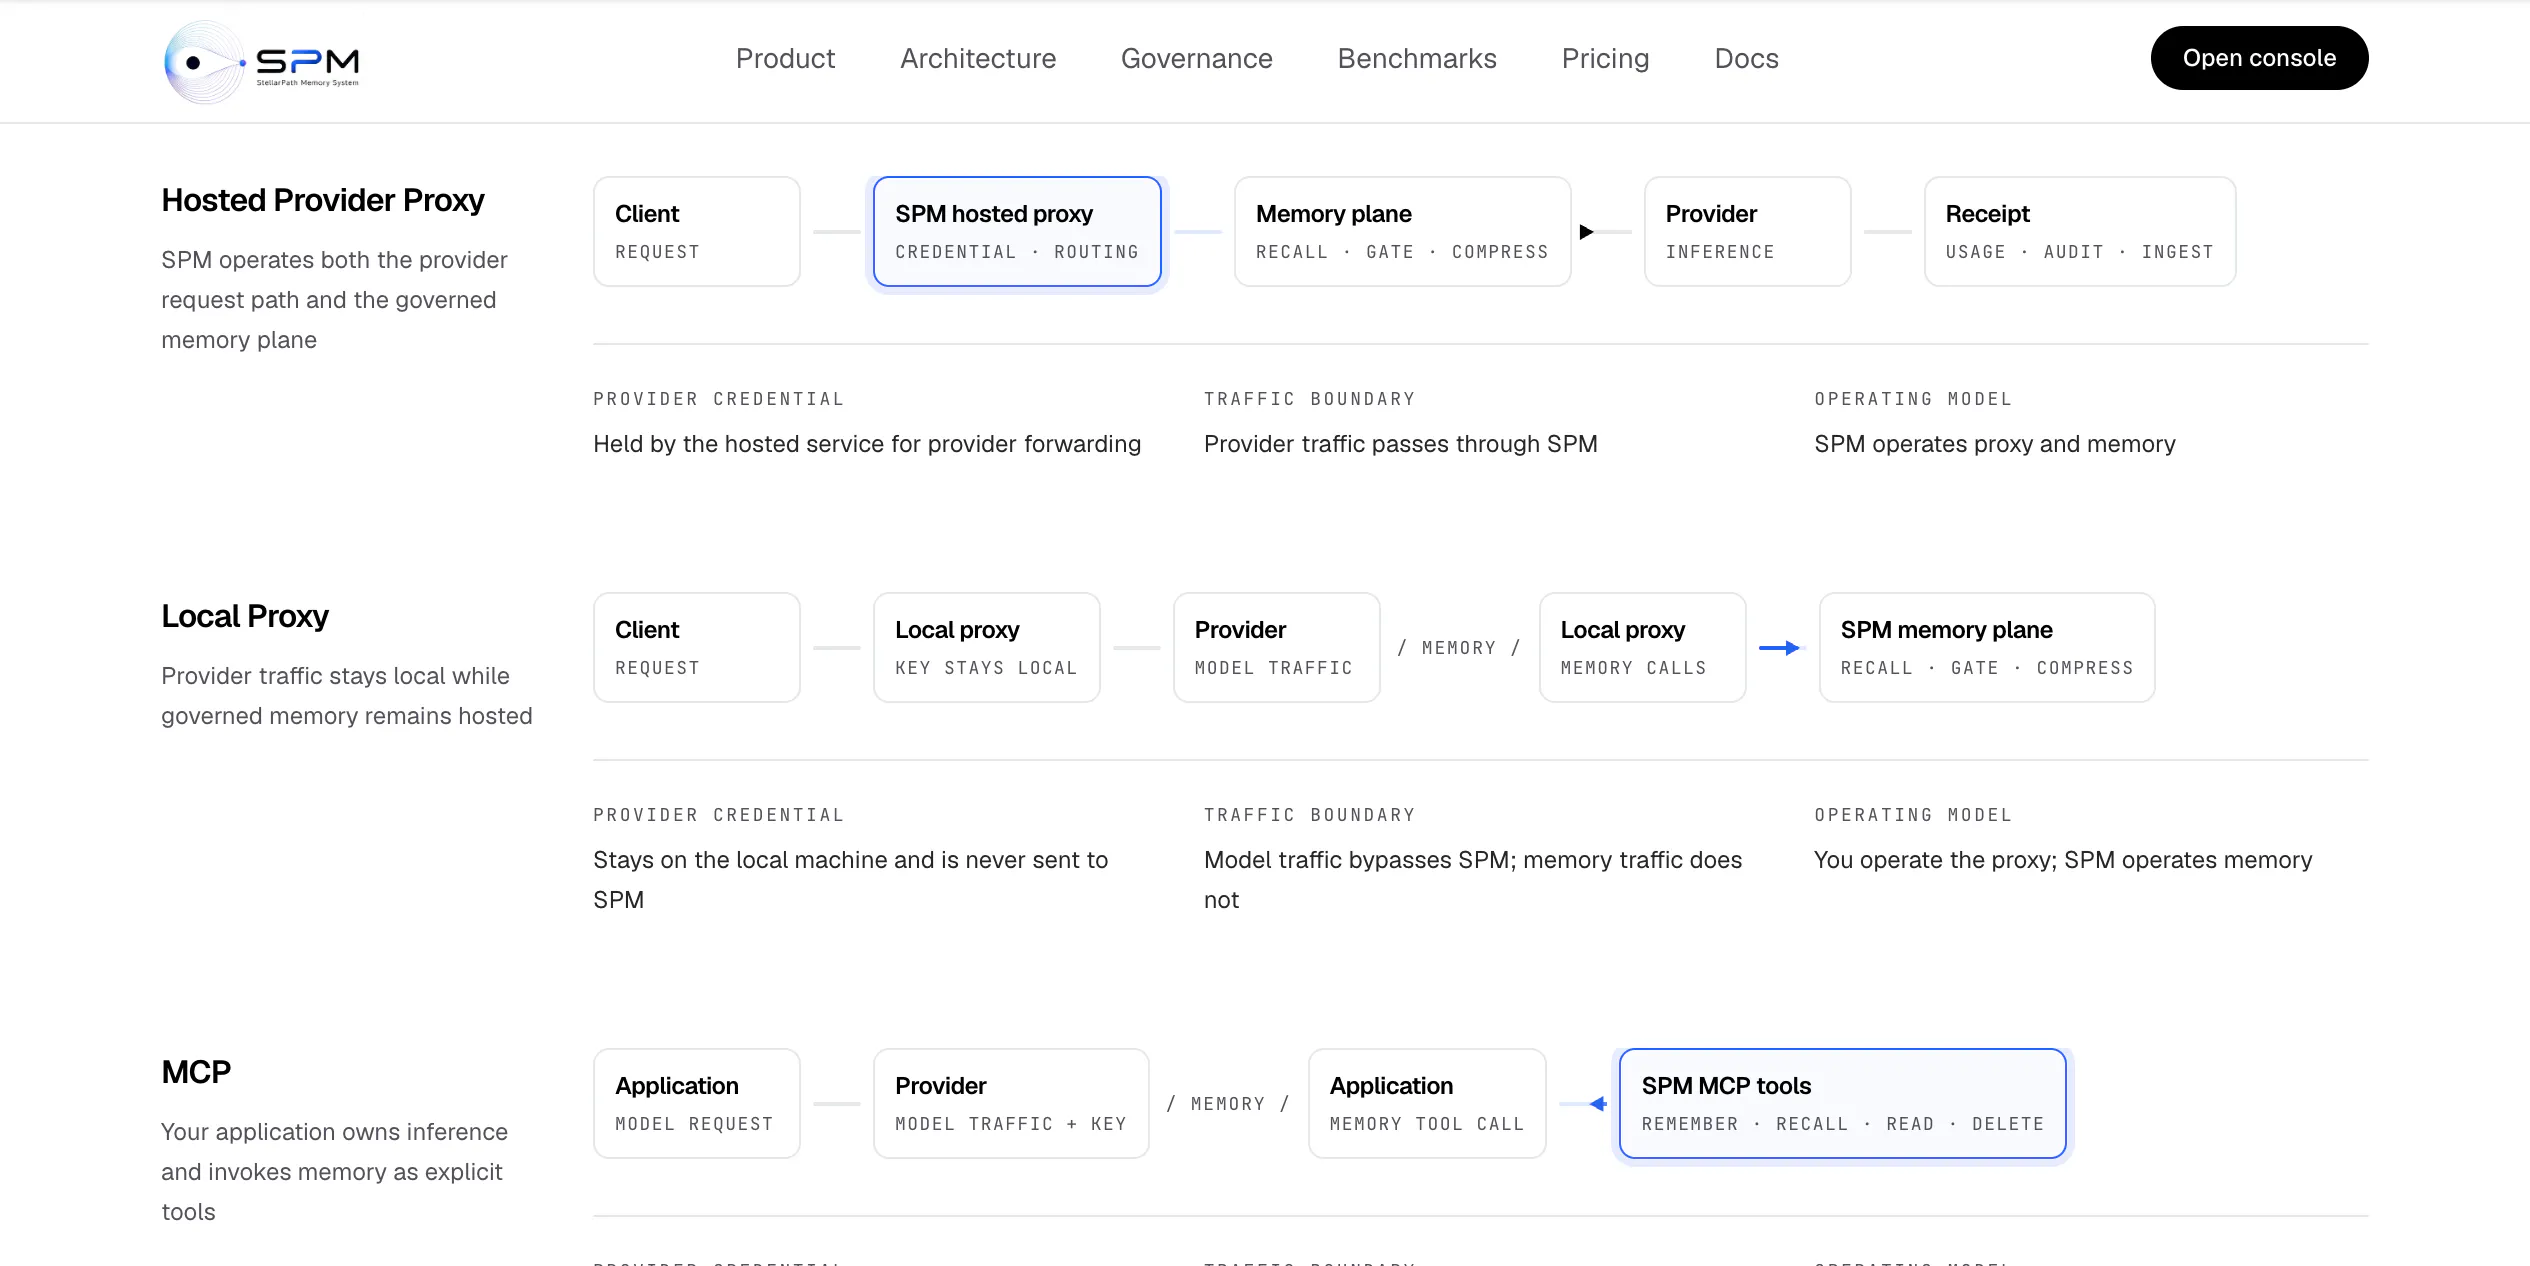This screenshot has width=2530, height=1266.
Task: Click the Local Proxy heading
Action: coord(245,616)
